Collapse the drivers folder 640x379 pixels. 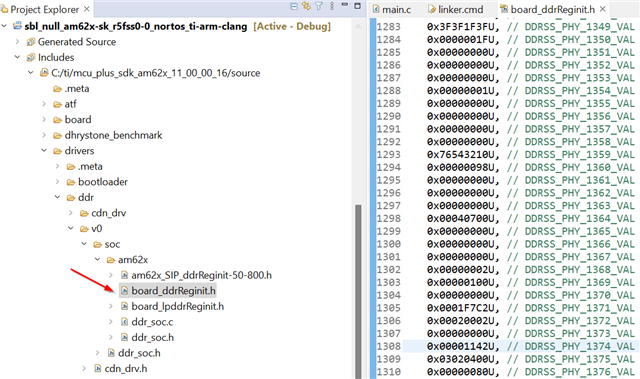[x=44, y=151]
